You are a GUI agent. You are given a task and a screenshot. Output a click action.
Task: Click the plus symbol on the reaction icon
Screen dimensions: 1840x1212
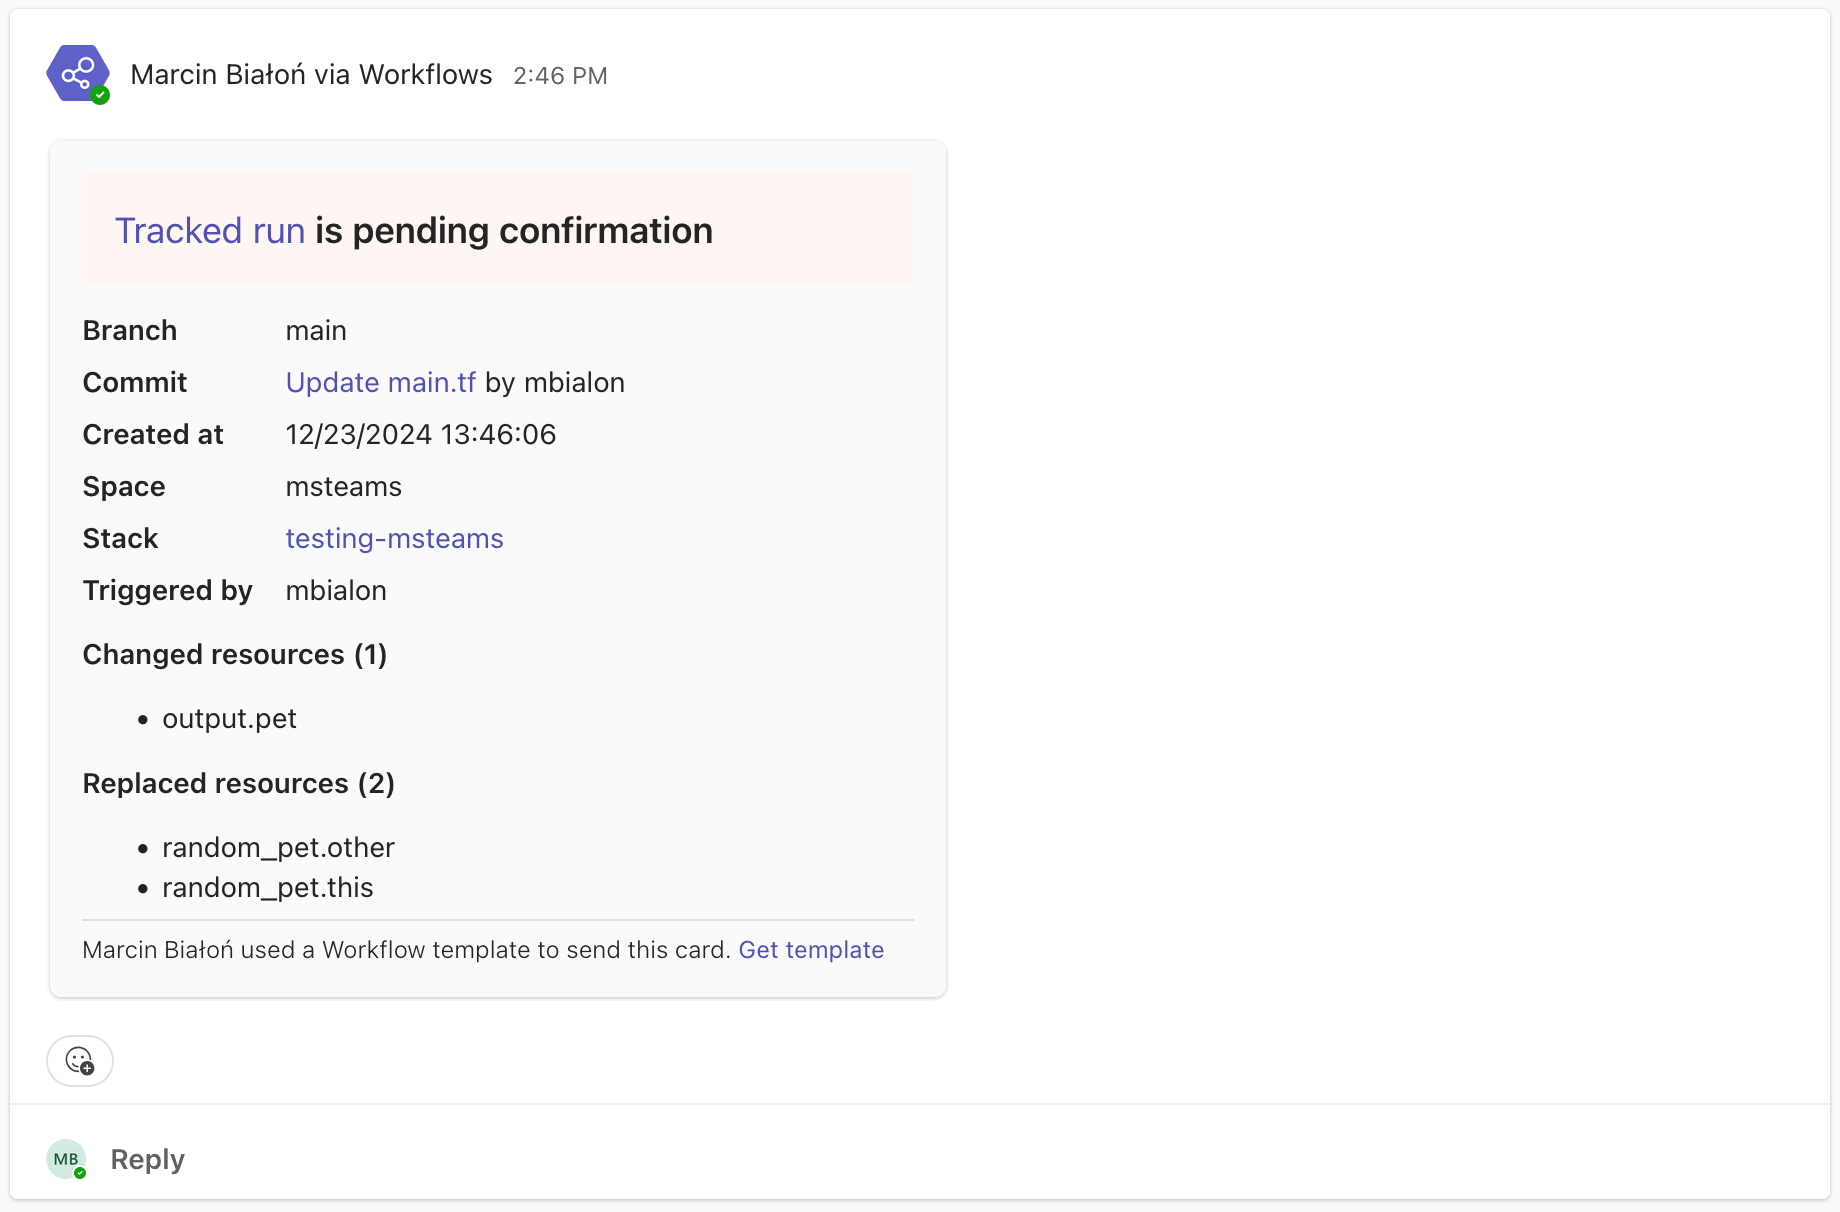(x=89, y=1068)
